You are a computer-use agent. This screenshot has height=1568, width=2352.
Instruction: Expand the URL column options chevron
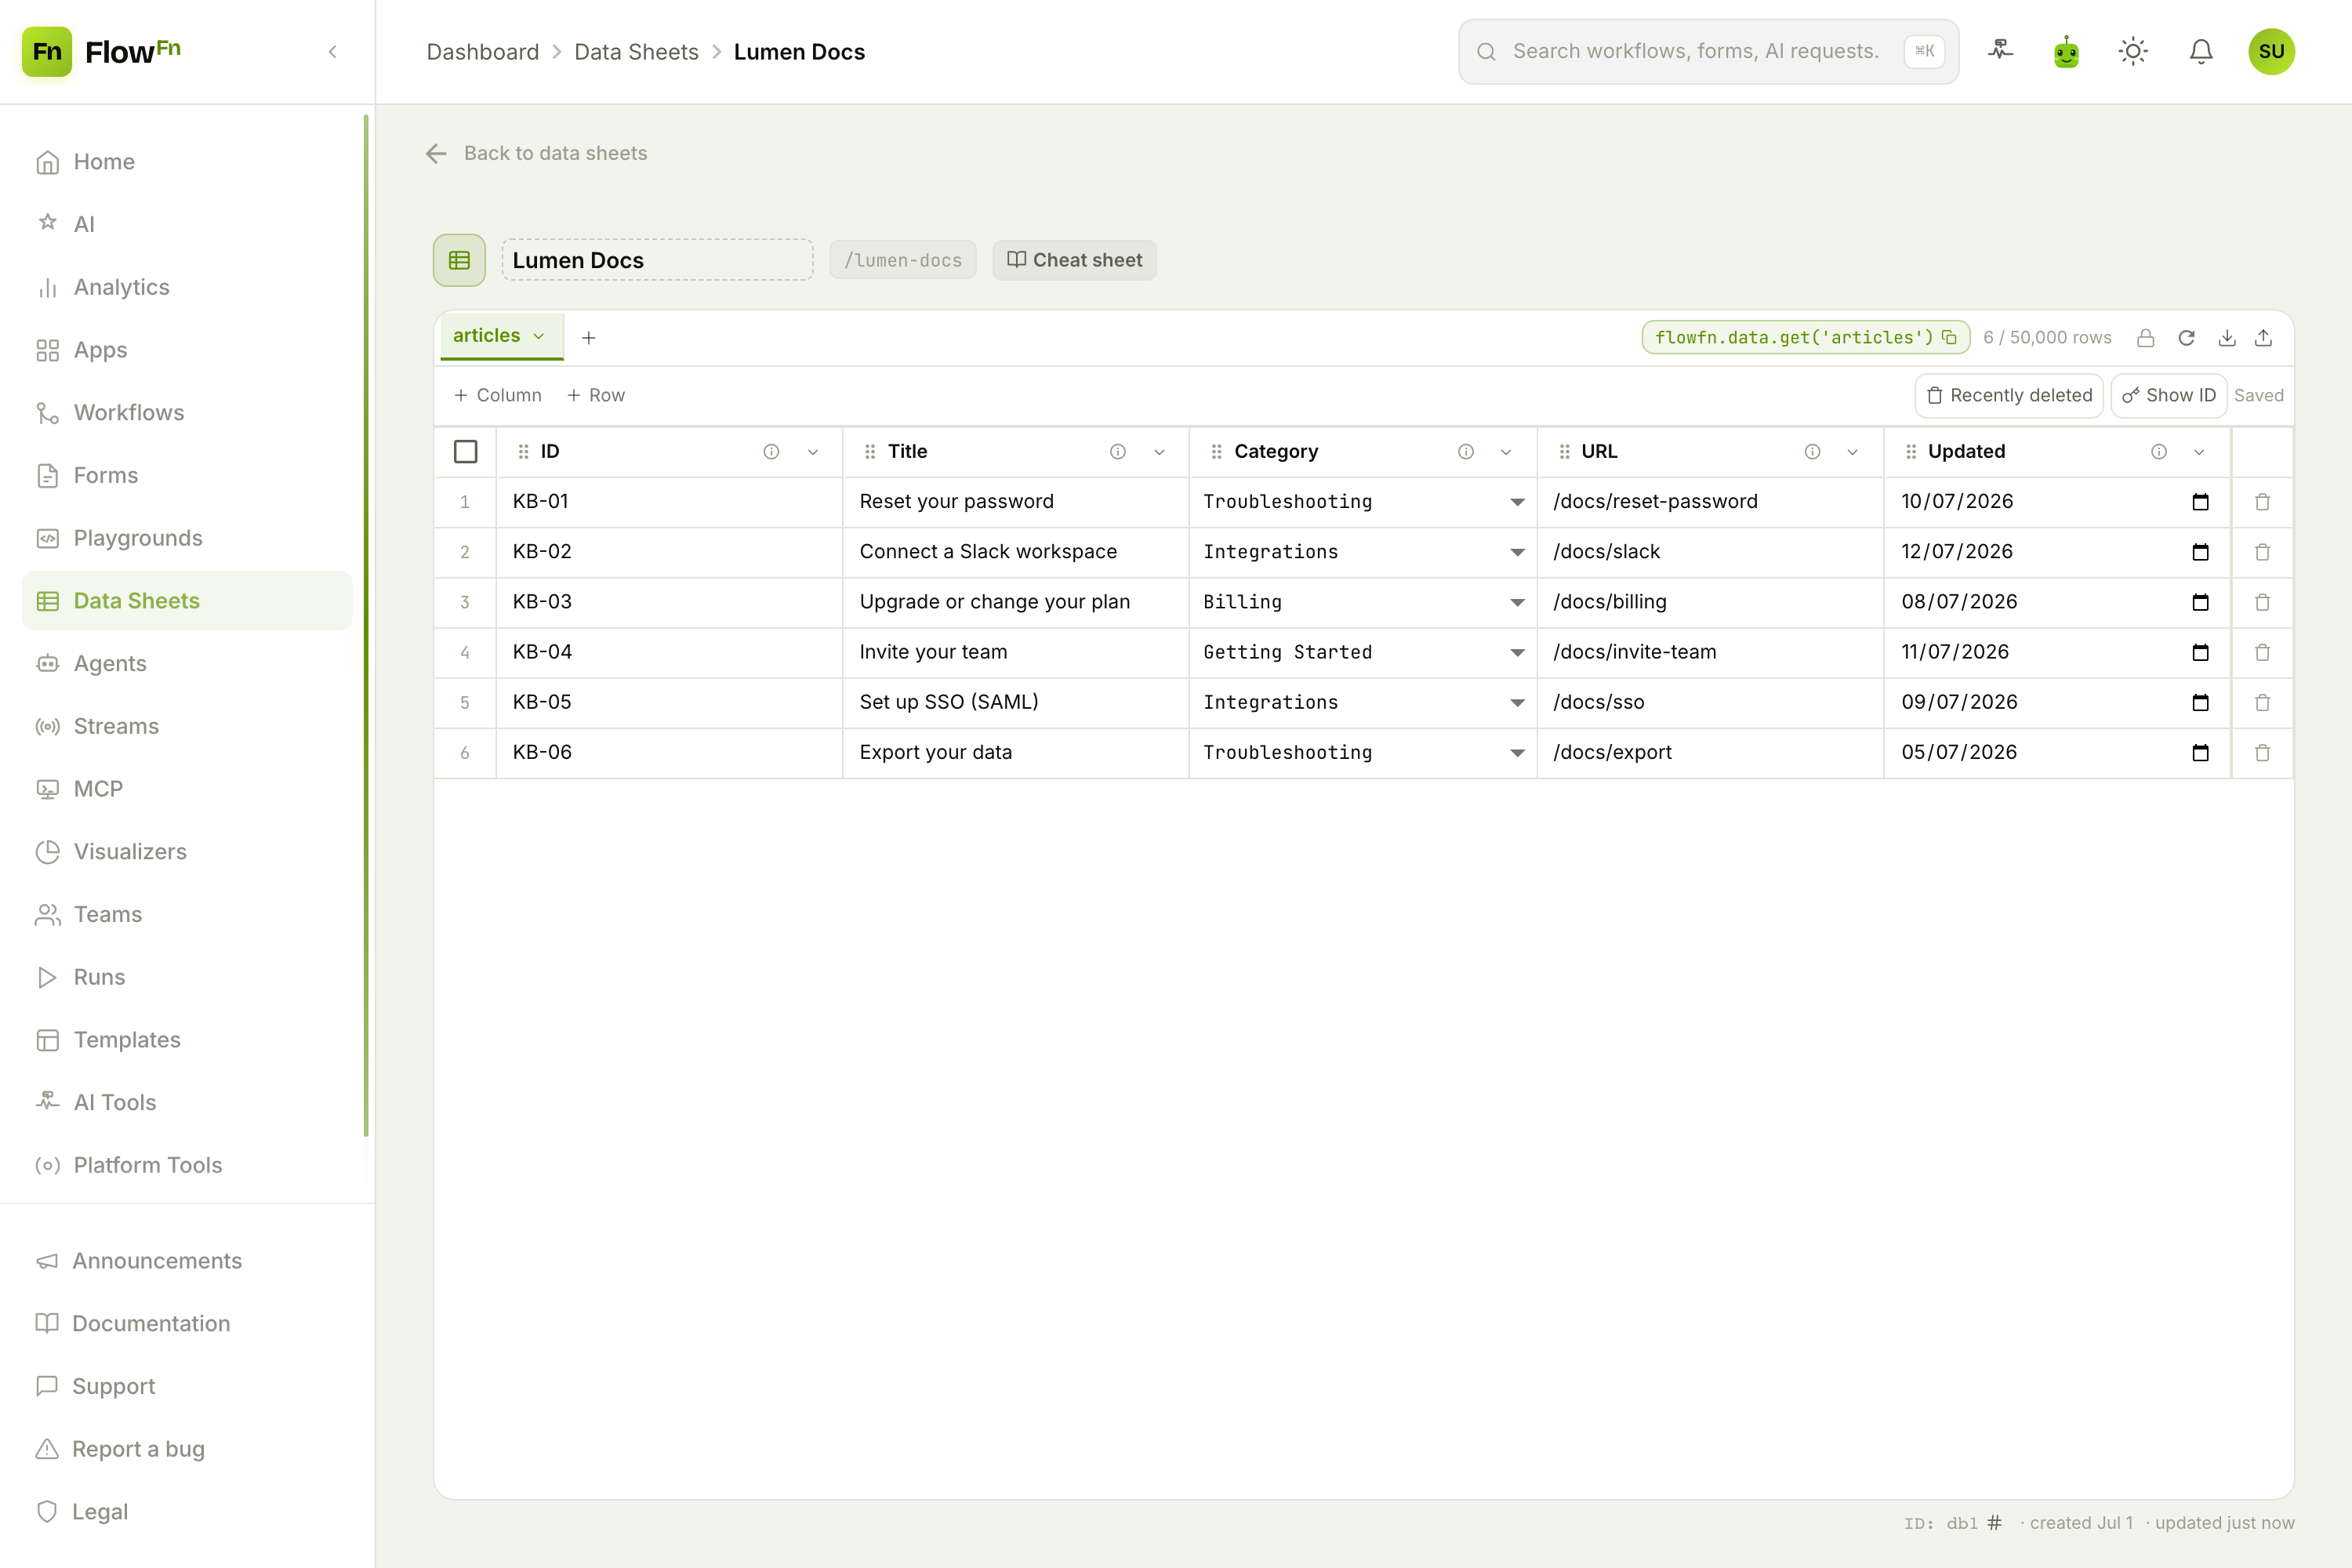pos(1853,452)
